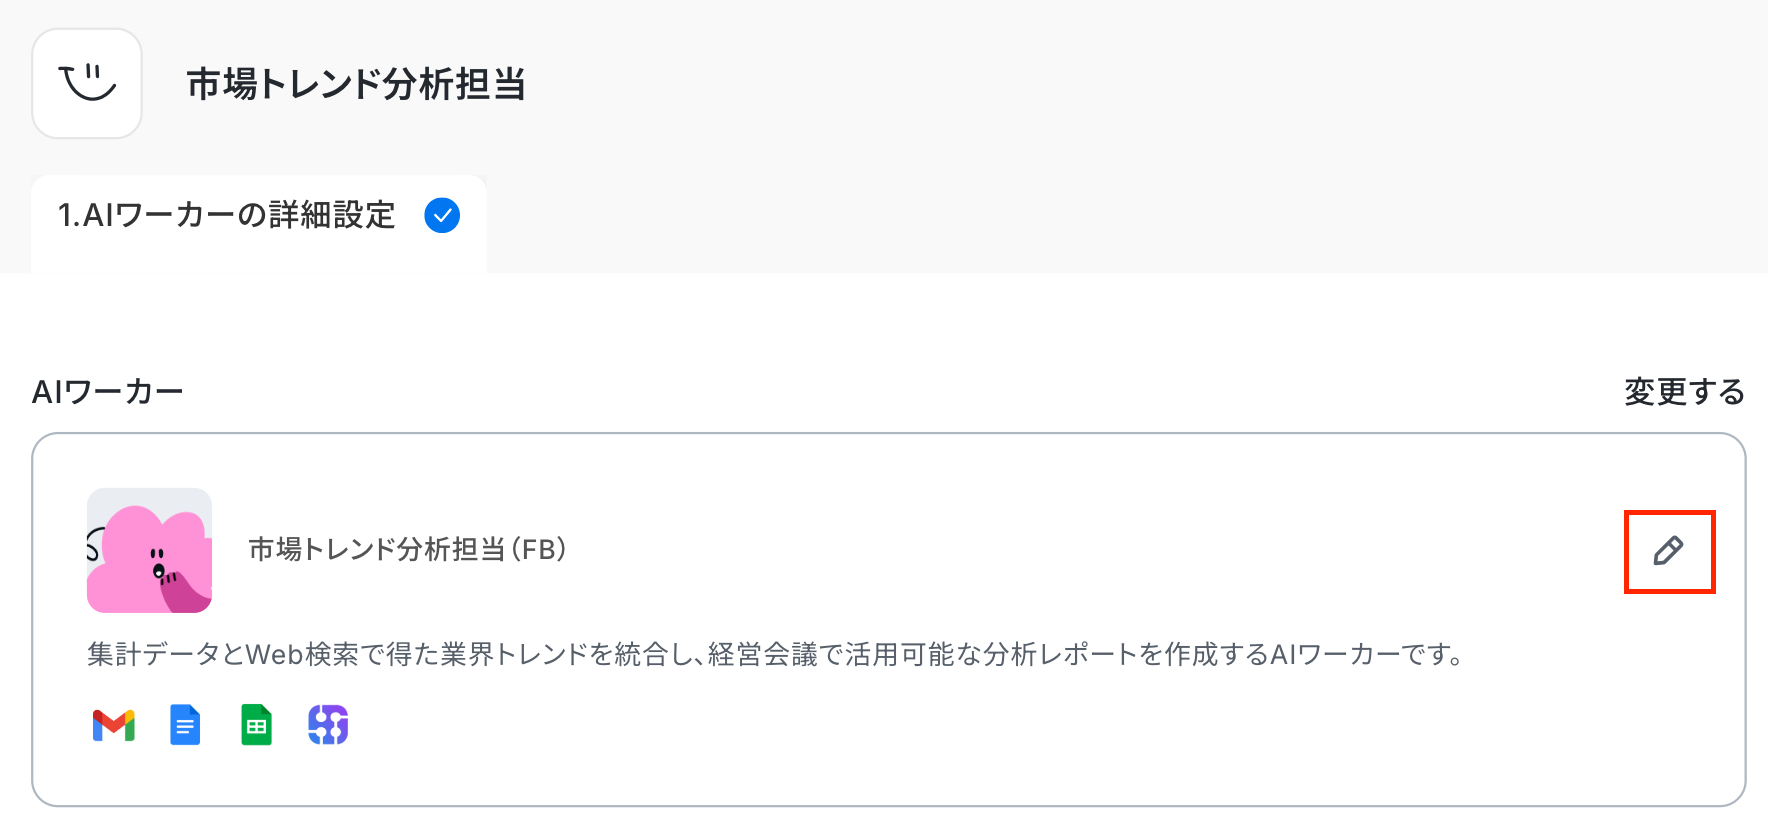Image resolution: width=1768 pixels, height=830 pixels.
Task: Select the AI worker card
Action: point(889,620)
